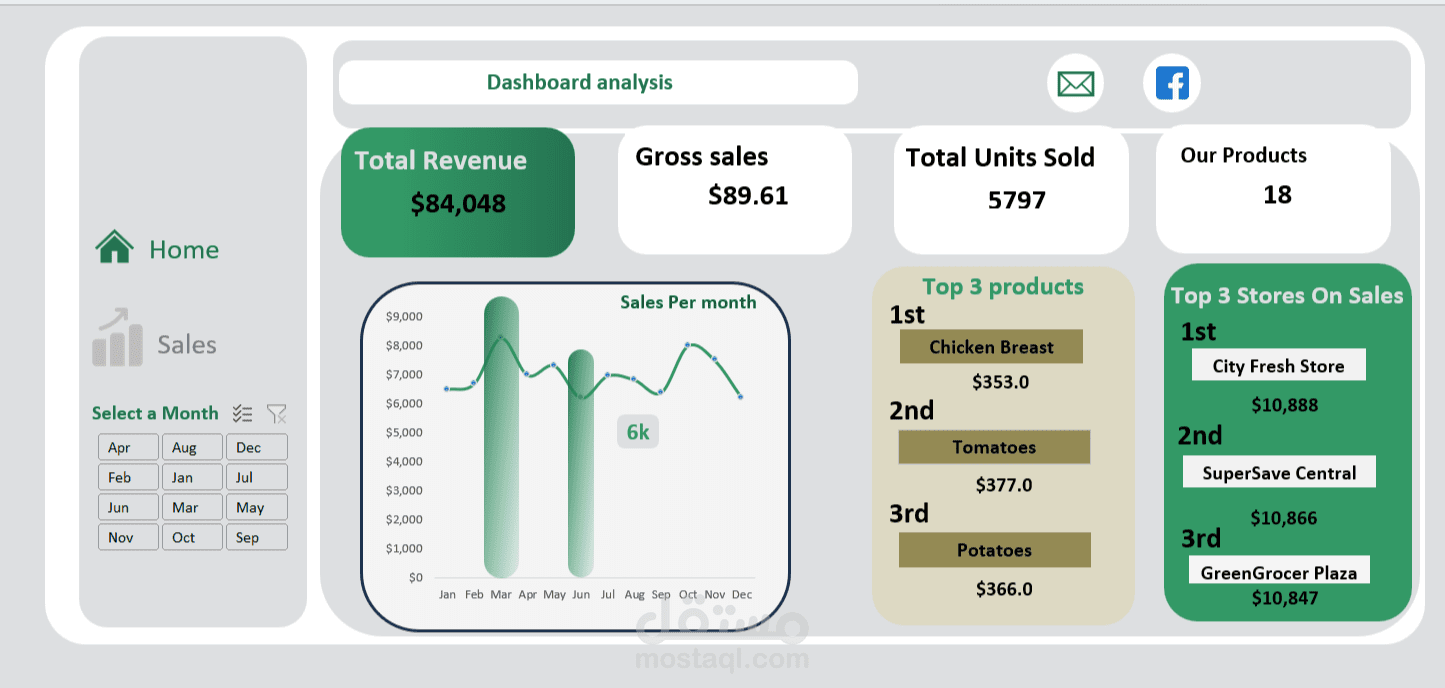Click the Select a Month heading

tap(155, 413)
